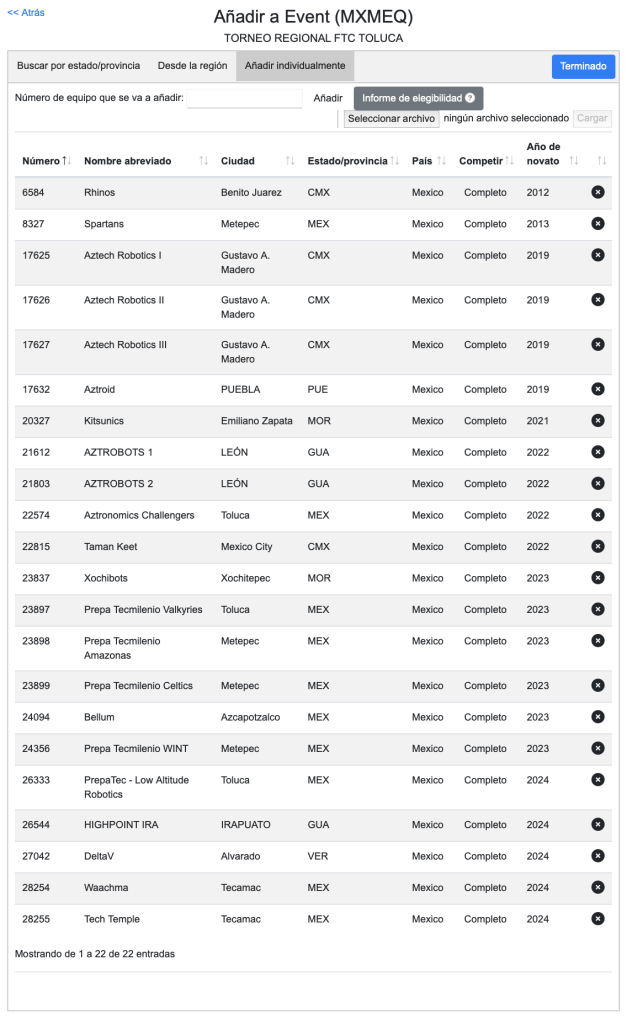Screen dimensions: 627x1024
Task: Focus the team number input field
Action: coord(244,98)
